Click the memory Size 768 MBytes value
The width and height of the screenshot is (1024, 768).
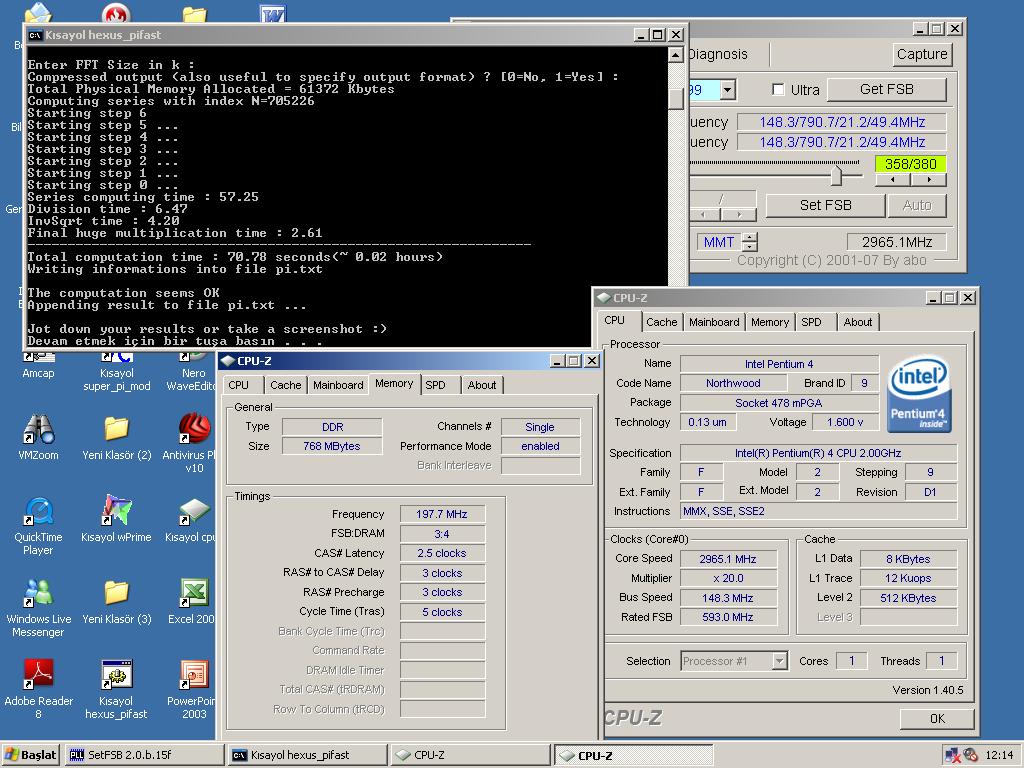click(332, 446)
